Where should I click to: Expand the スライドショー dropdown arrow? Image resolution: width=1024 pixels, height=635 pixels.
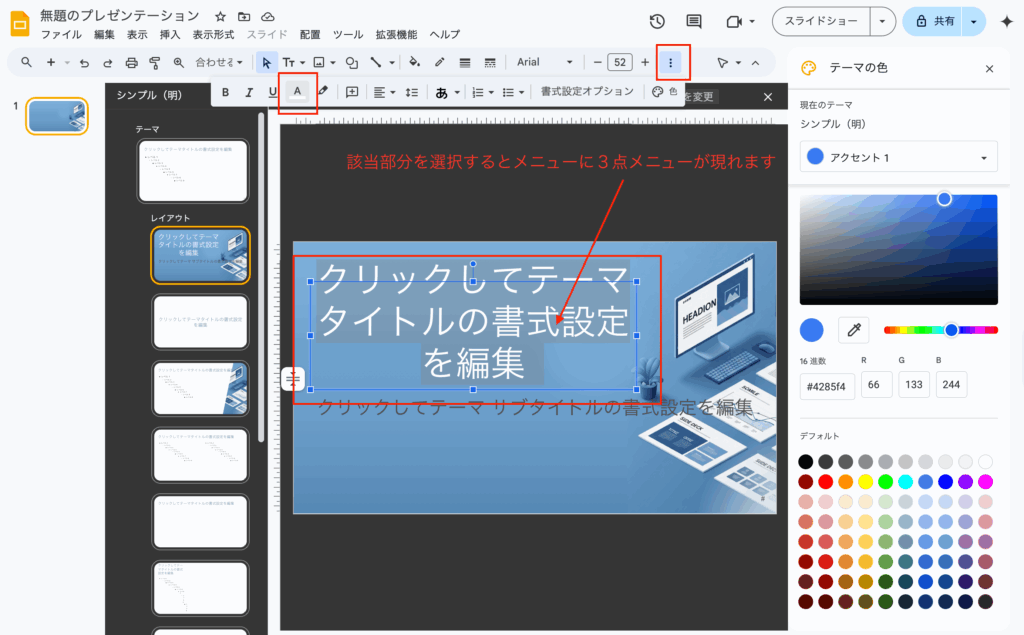(x=882, y=21)
